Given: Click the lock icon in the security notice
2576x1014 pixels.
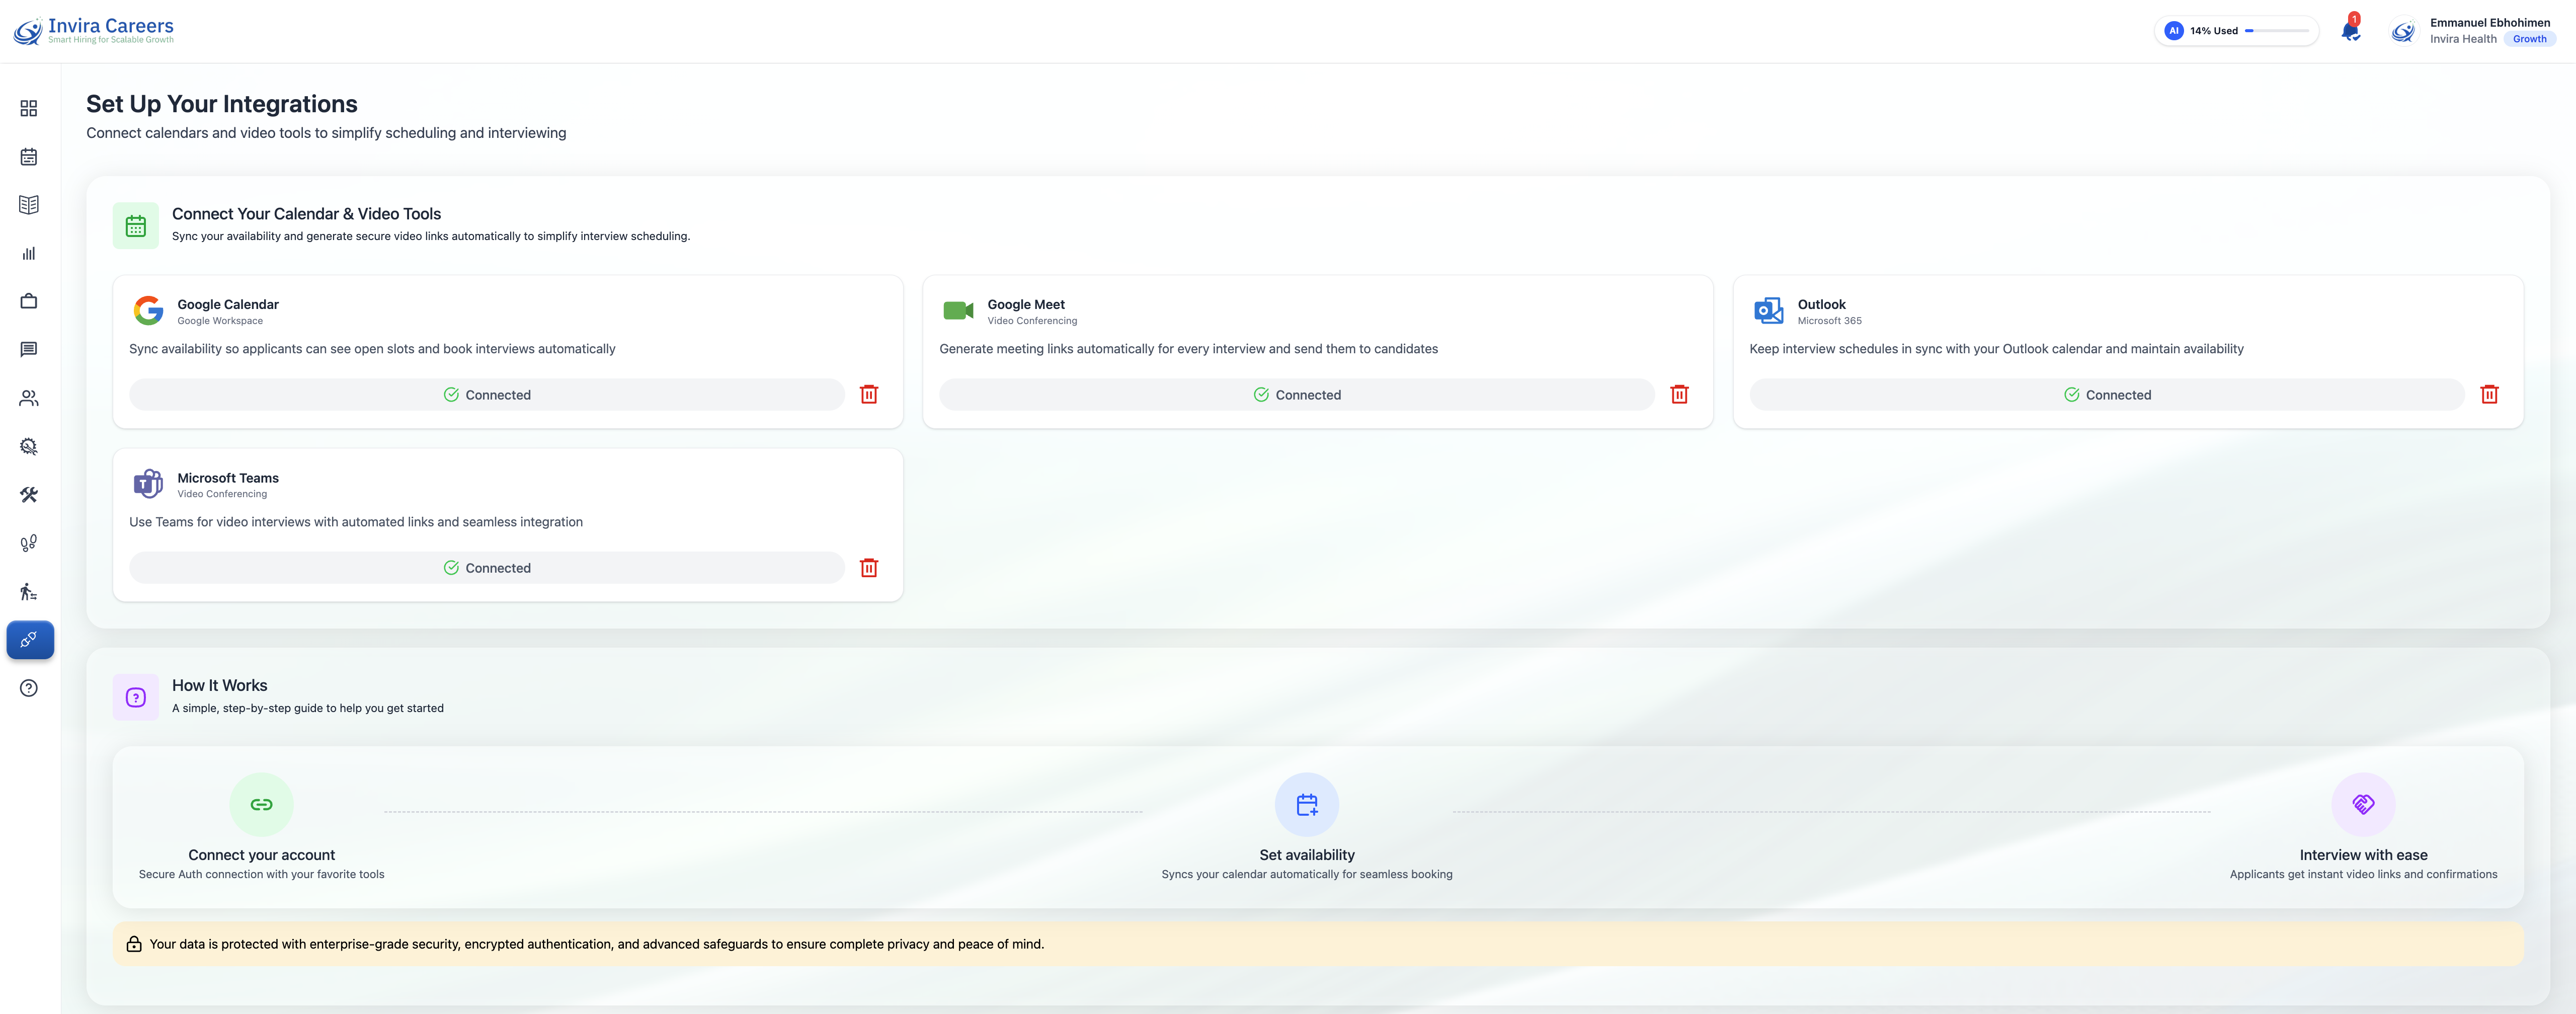Looking at the screenshot, I should tap(134, 944).
